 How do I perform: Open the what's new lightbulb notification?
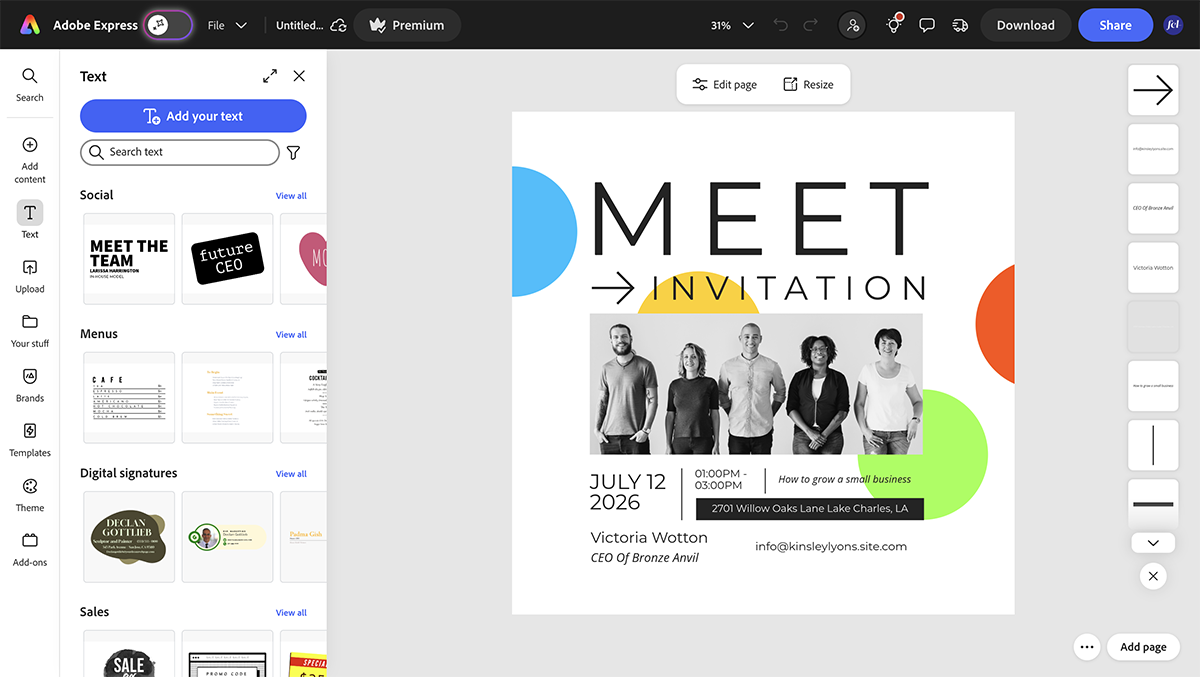tap(892, 24)
